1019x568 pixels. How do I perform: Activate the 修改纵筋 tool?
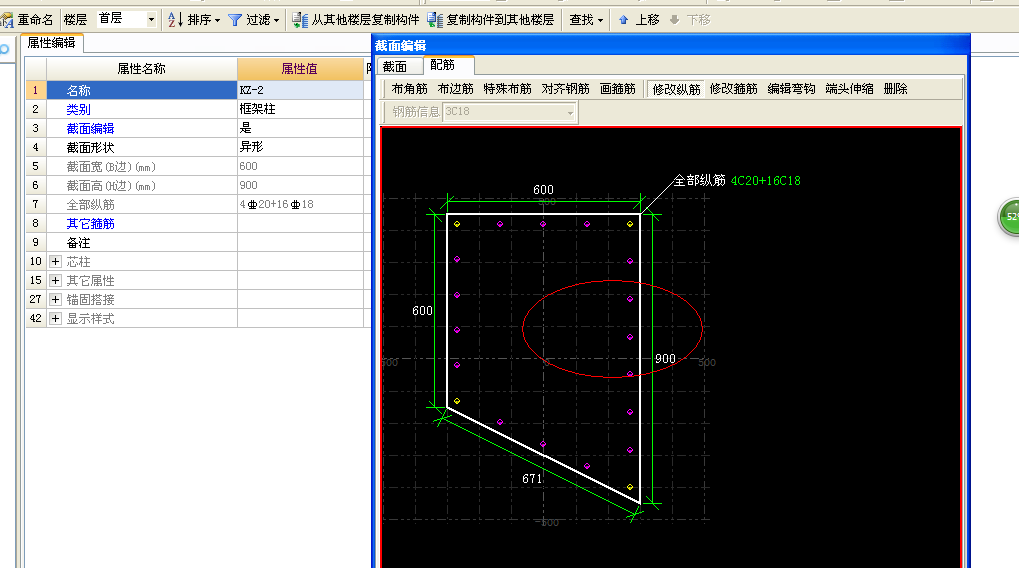pyautogui.click(x=677, y=90)
